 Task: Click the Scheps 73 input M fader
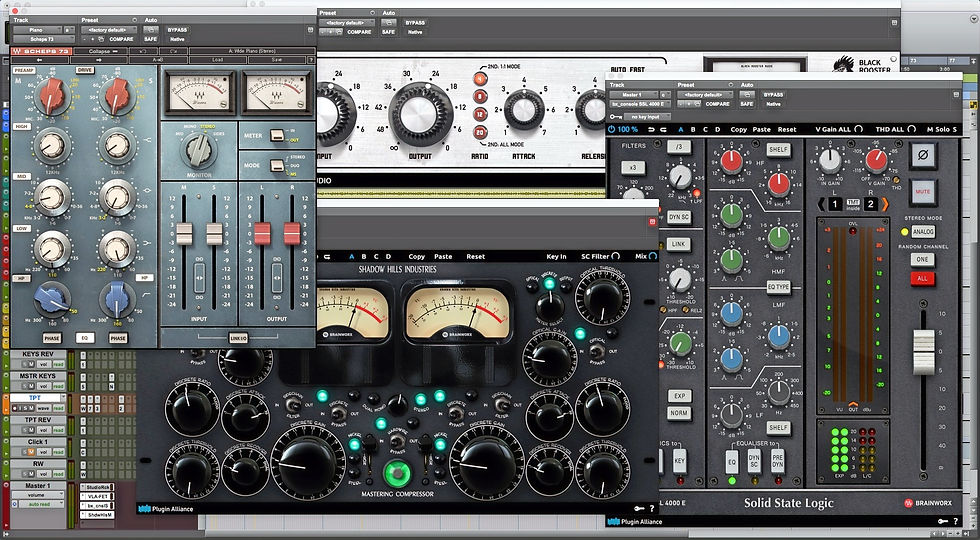[x=184, y=233]
